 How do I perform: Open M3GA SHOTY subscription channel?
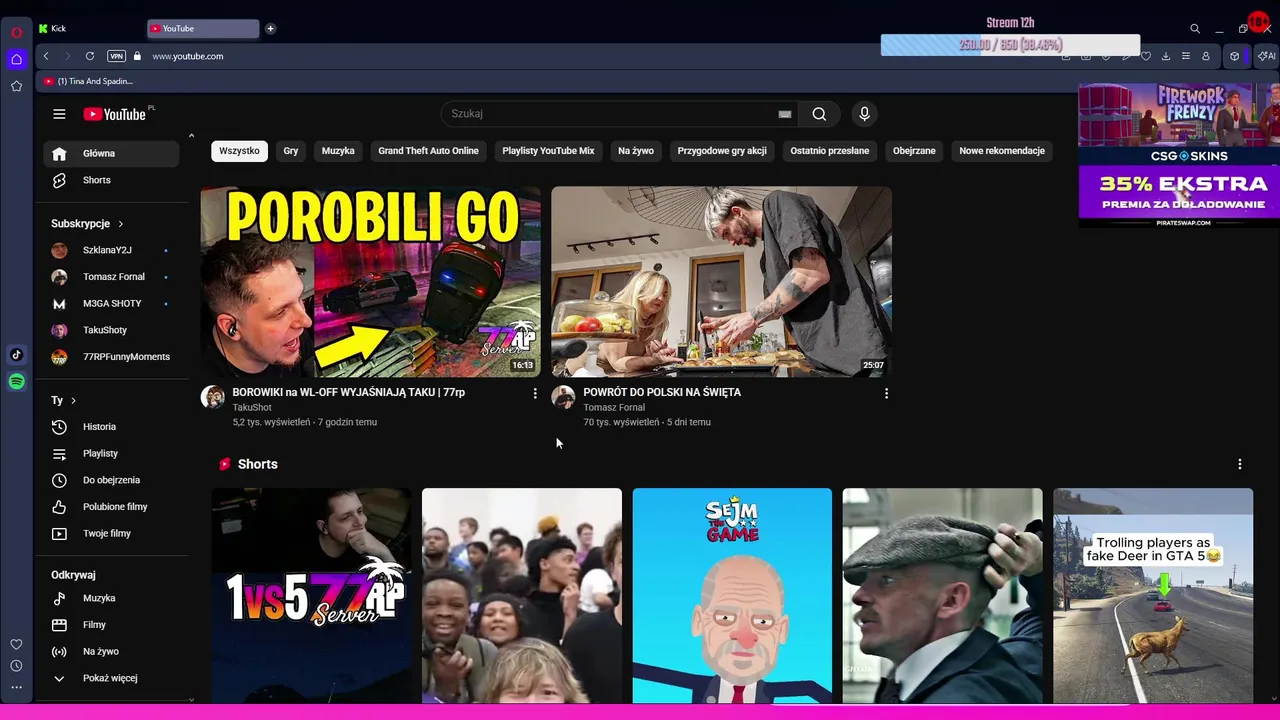(111, 303)
